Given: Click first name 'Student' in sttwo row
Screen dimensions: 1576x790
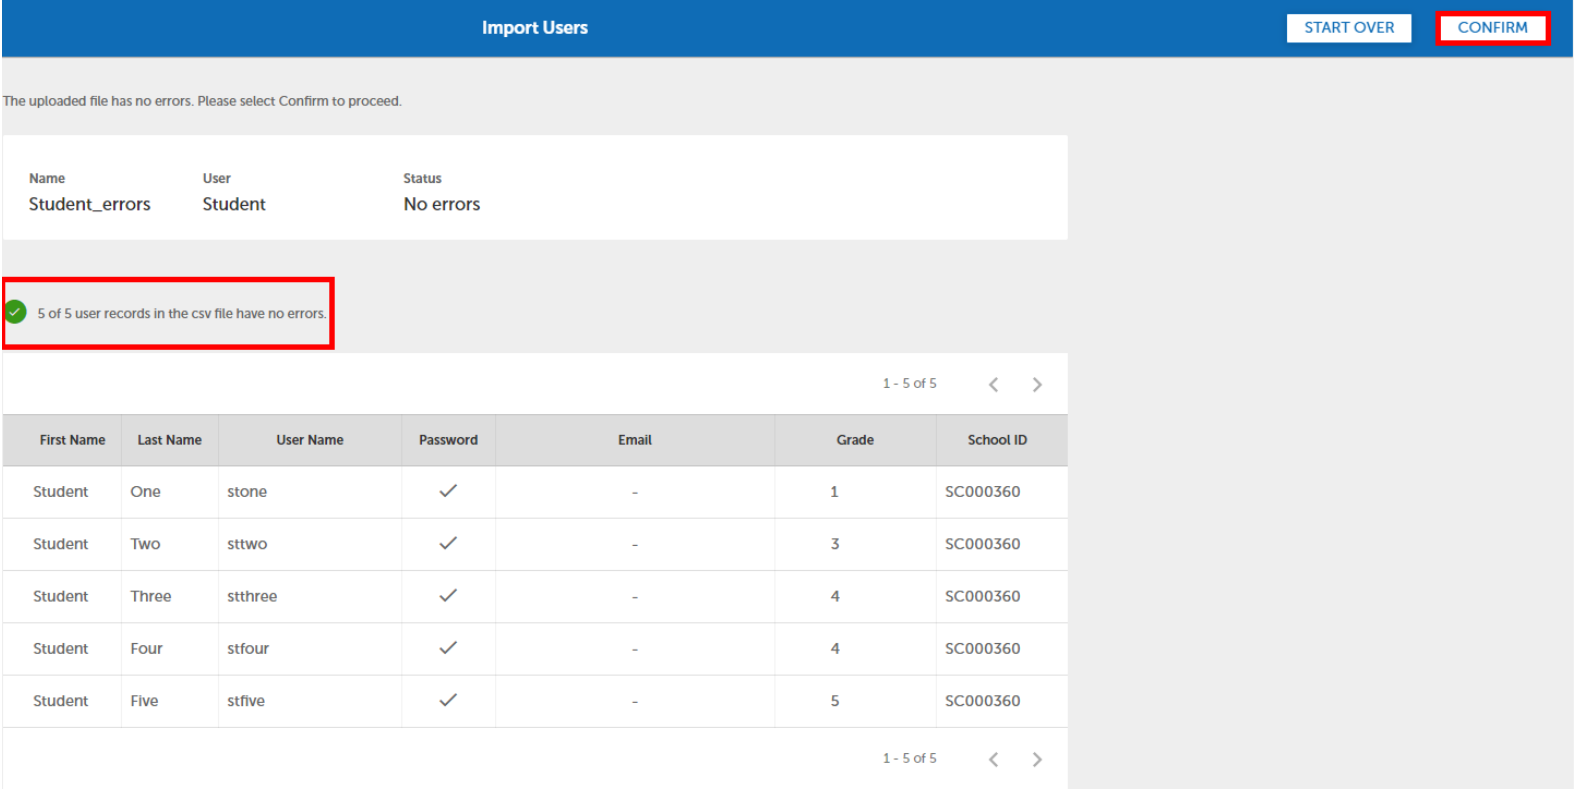Looking at the screenshot, I should (x=60, y=544).
